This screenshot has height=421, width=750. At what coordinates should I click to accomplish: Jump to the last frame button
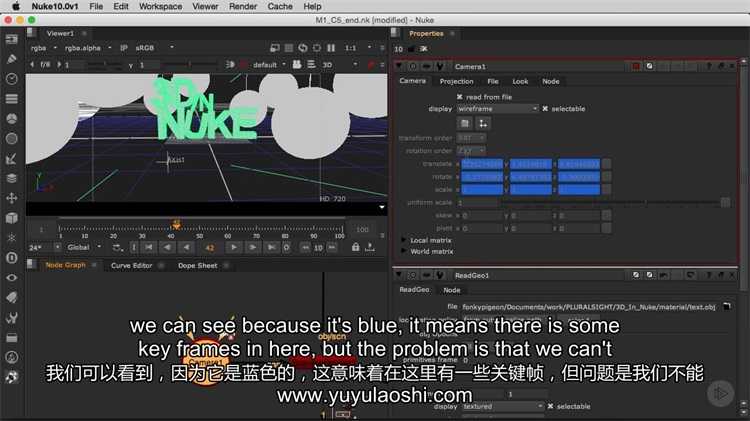click(x=271, y=247)
